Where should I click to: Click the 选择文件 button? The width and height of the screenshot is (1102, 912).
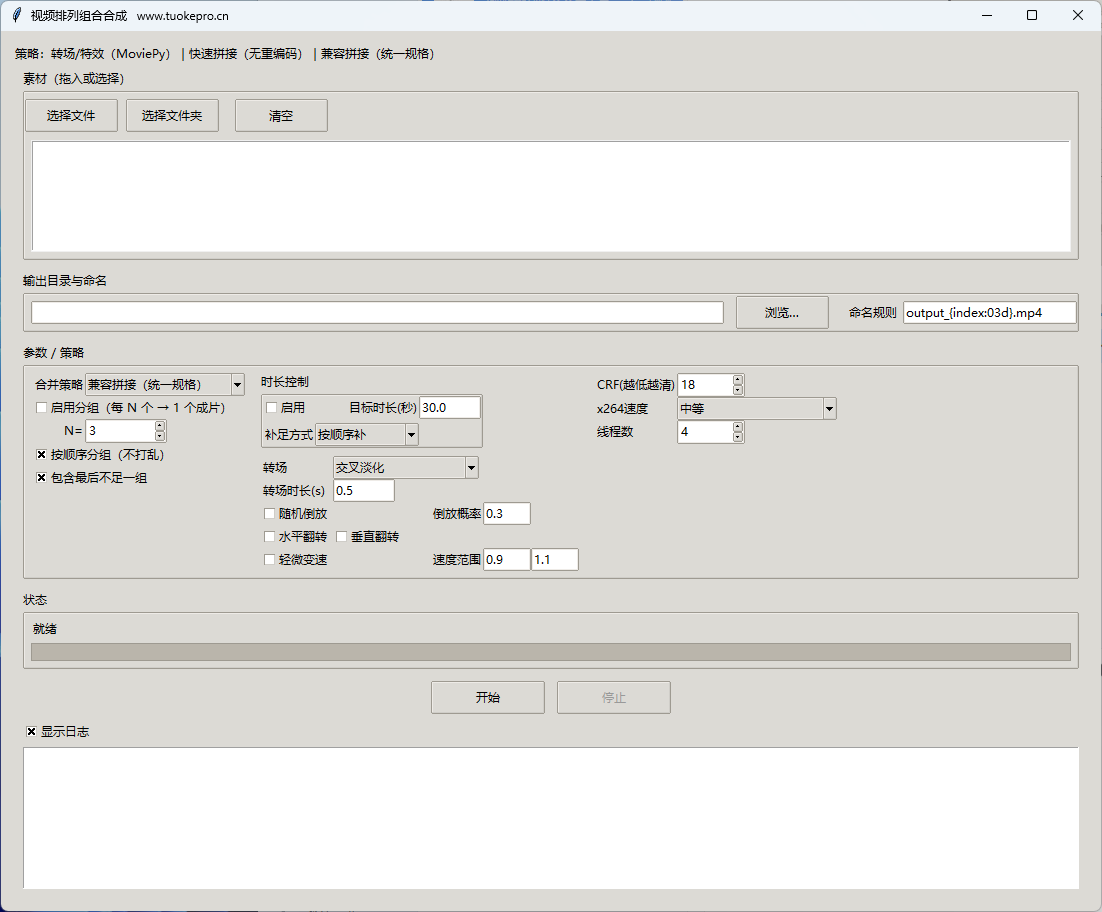71,116
